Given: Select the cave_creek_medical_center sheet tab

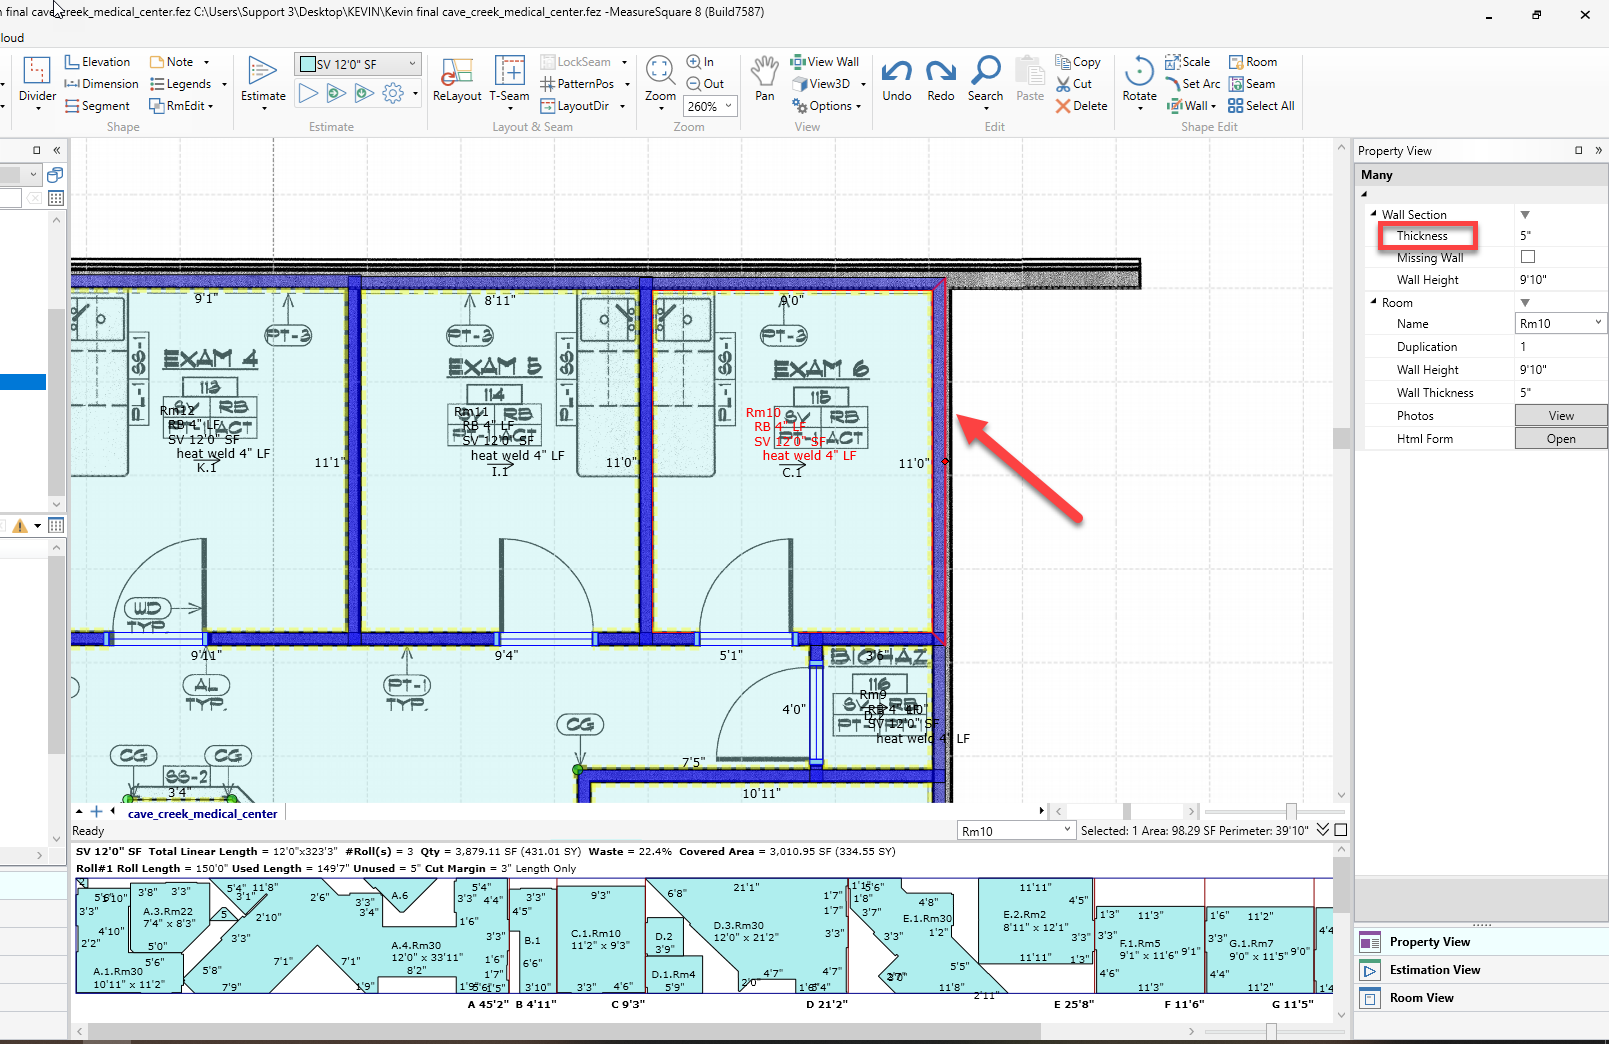Looking at the screenshot, I should [x=202, y=814].
